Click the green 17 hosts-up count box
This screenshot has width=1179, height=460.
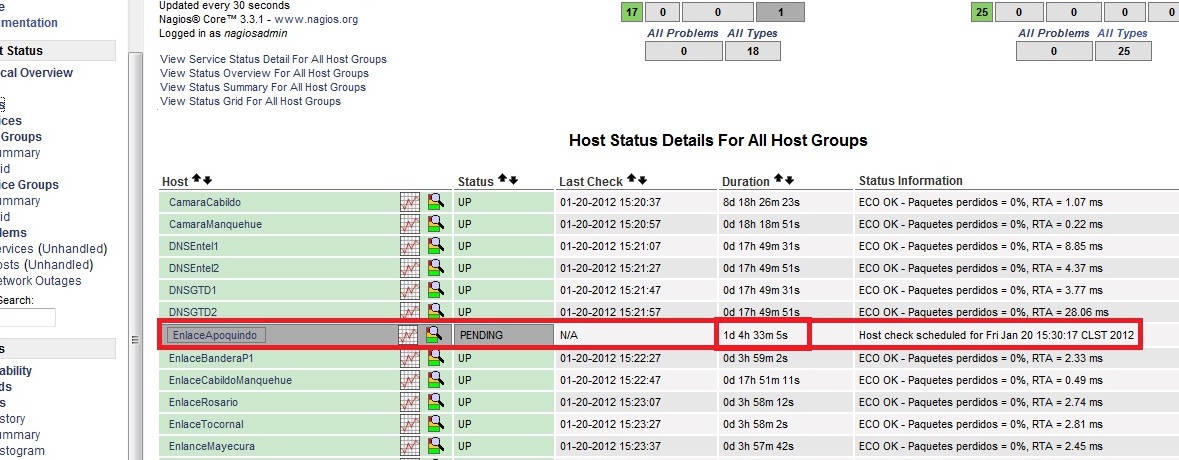coord(631,12)
